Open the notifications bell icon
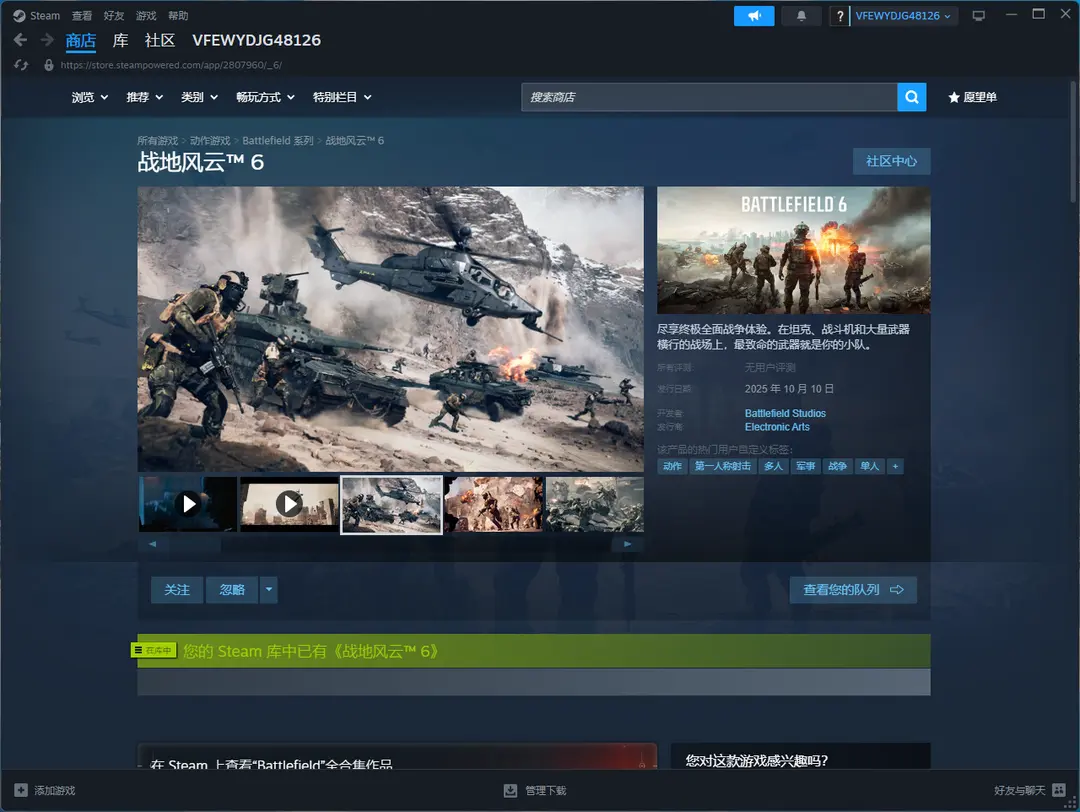 point(801,16)
